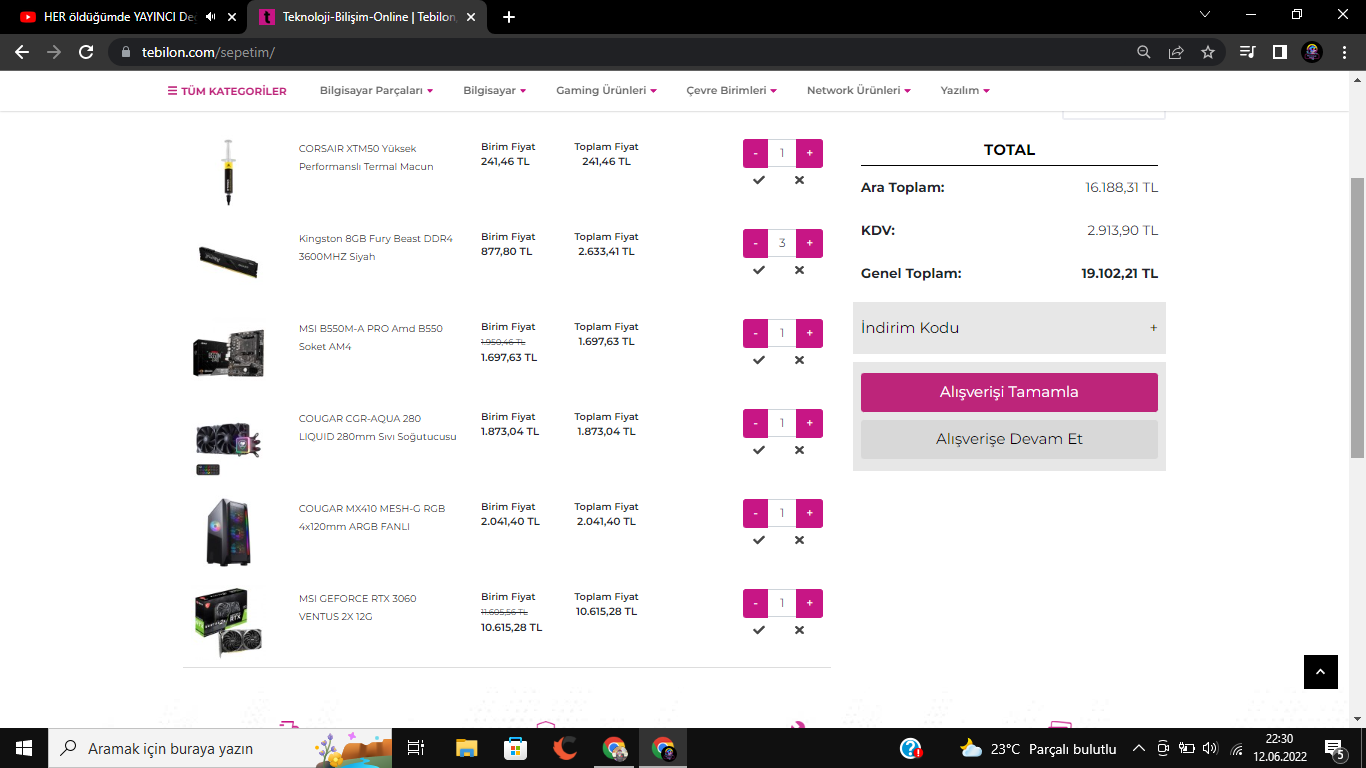Set Kingston Fury Beast quantity field

click(782, 243)
